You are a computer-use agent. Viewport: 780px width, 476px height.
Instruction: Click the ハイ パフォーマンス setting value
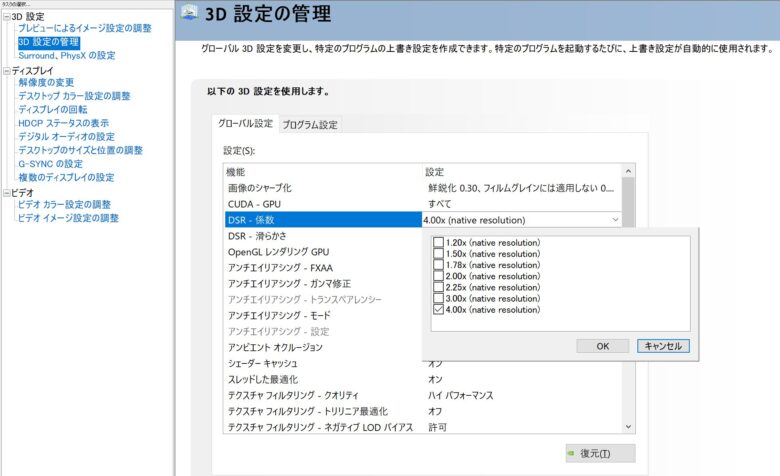click(x=461, y=395)
